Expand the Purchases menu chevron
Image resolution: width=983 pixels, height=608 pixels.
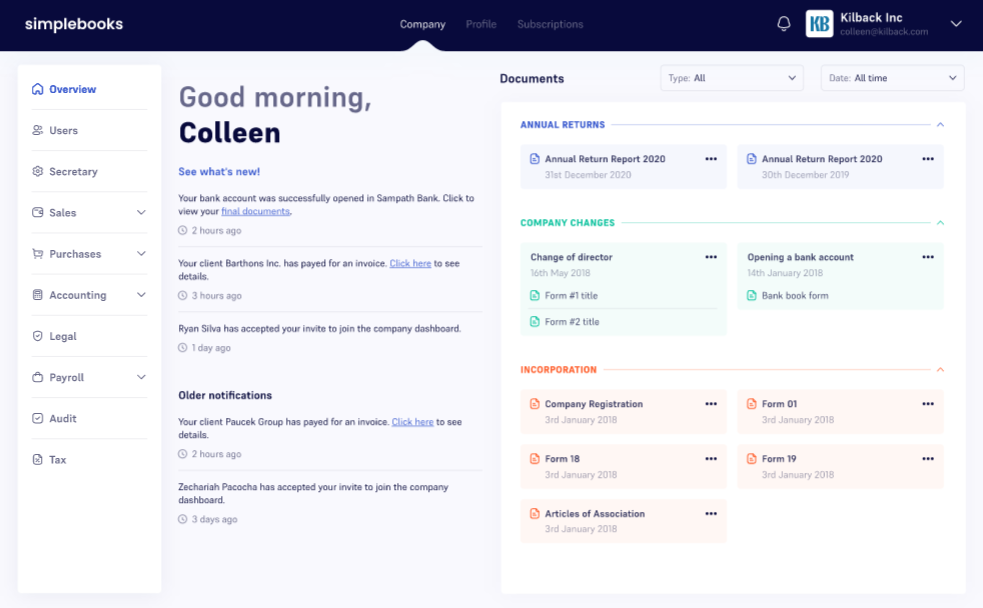pyautogui.click(x=141, y=254)
